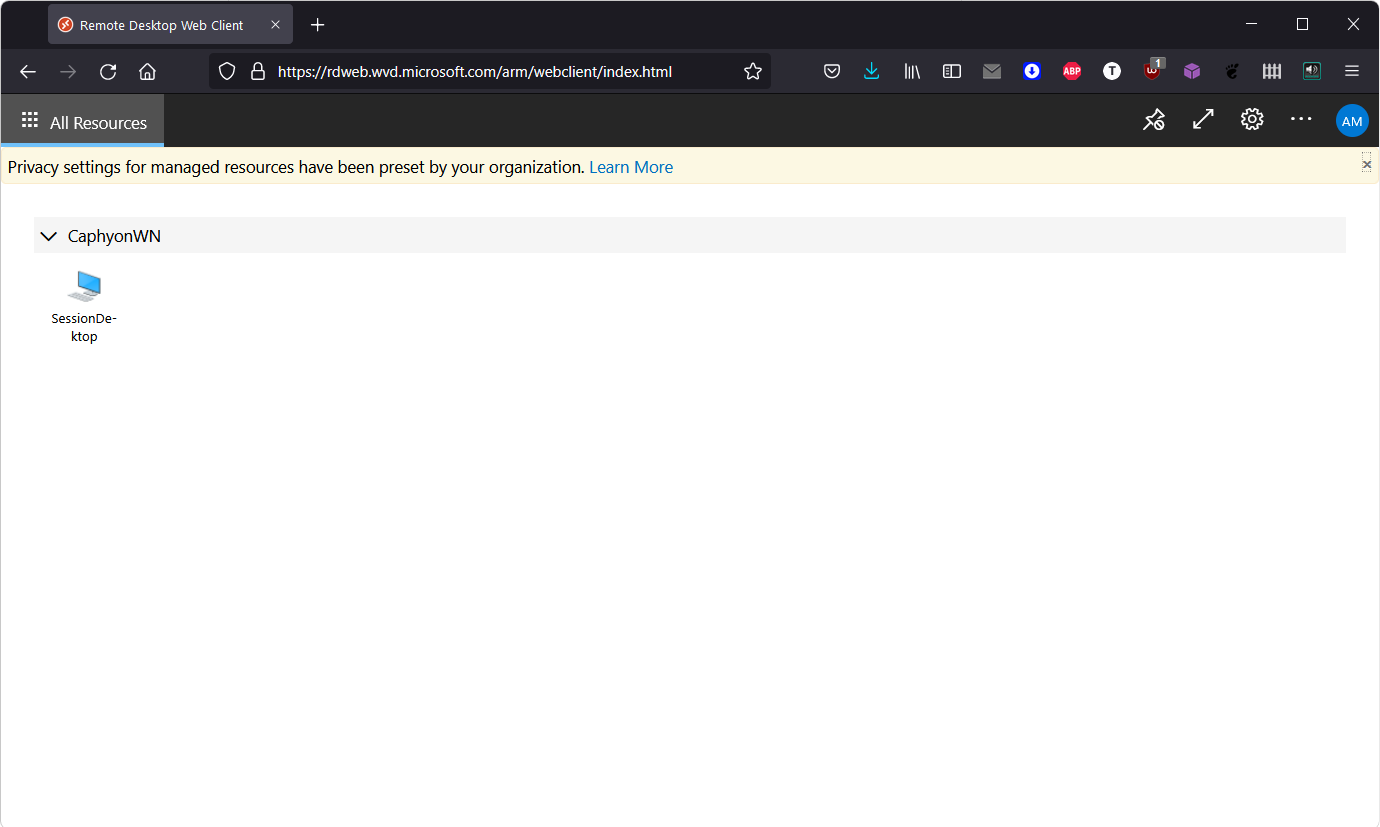Screen dimensions: 1380x827
Task: Maximize the Firefox window
Action: 1302,24
